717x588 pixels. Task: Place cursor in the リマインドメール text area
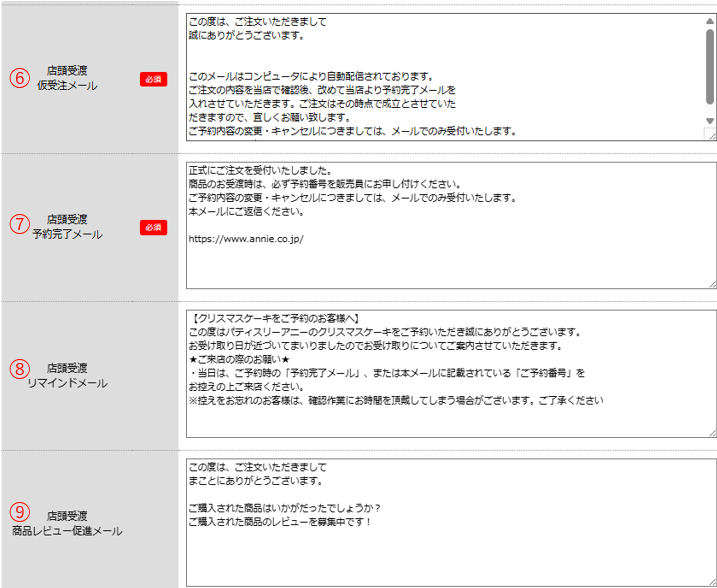point(450,420)
